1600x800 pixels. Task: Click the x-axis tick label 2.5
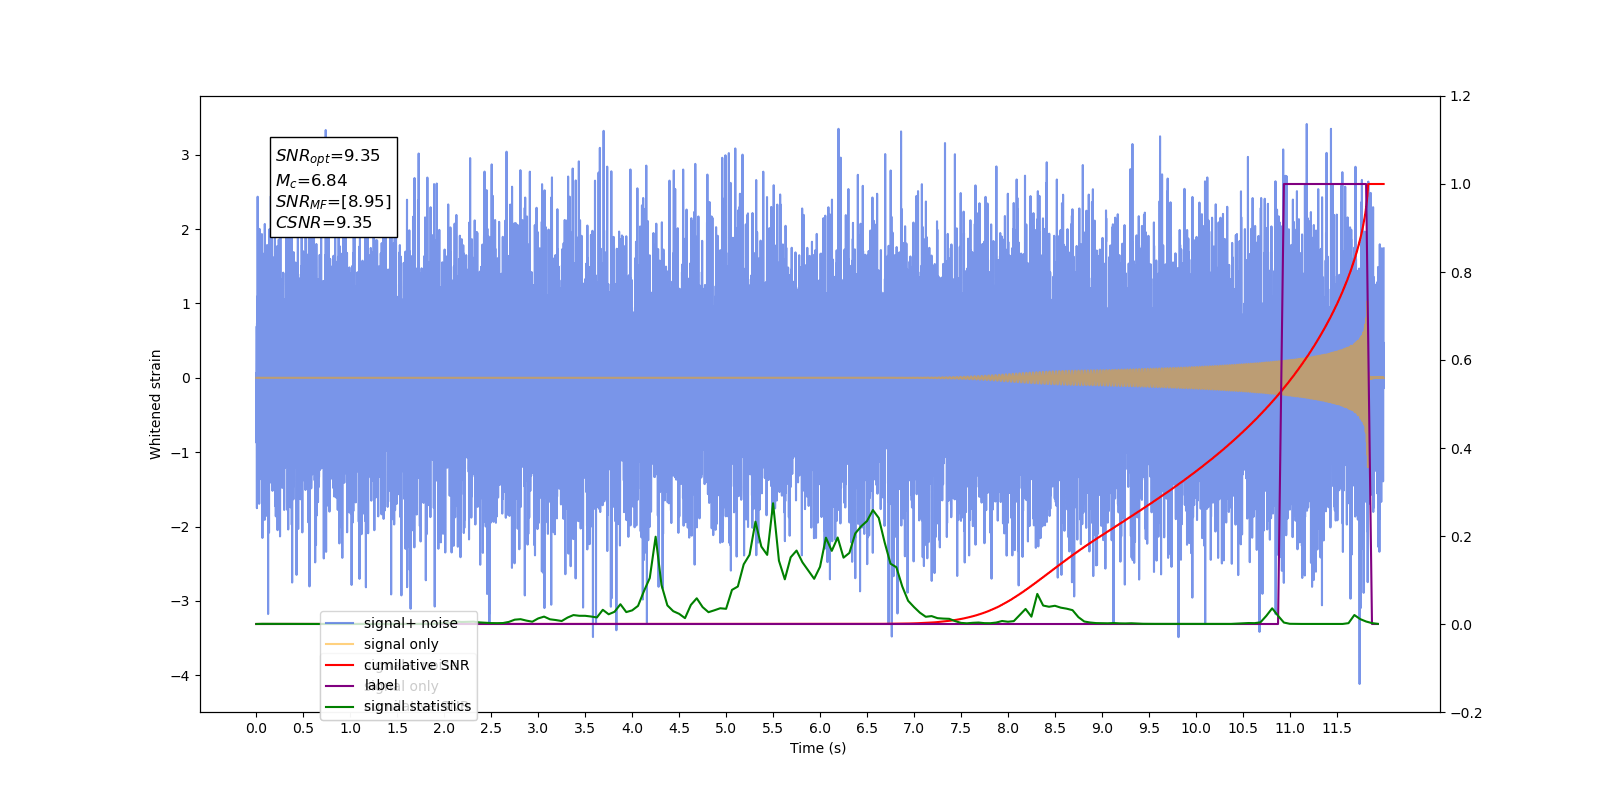491,728
